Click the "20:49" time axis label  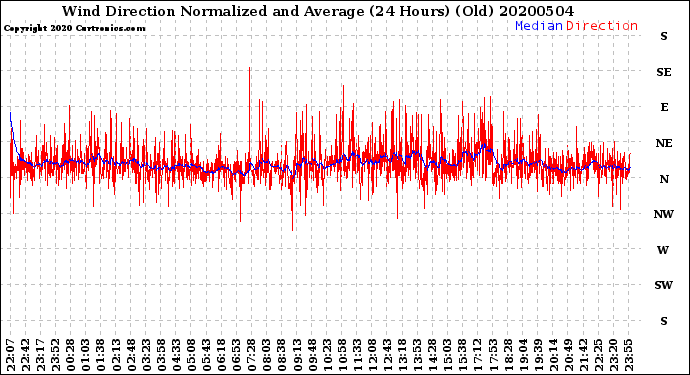[x=568, y=355]
